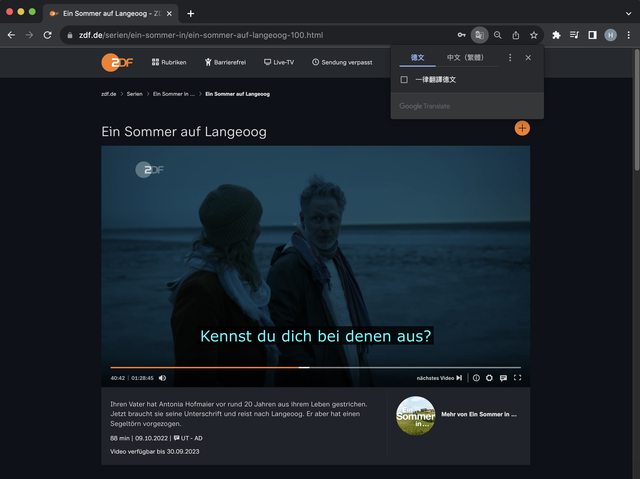The width and height of the screenshot is (640, 479).
Task: Open the translate popup options menu
Action: pyautogui.click(x=510, y=58)
